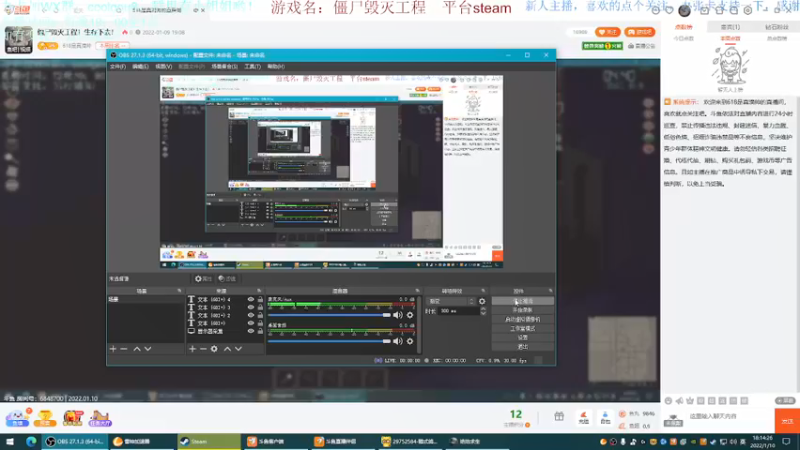Move scene down with the down arrow in Scenes panel
The height and width of the screenshot is (450, 800).
pos(147,349)
